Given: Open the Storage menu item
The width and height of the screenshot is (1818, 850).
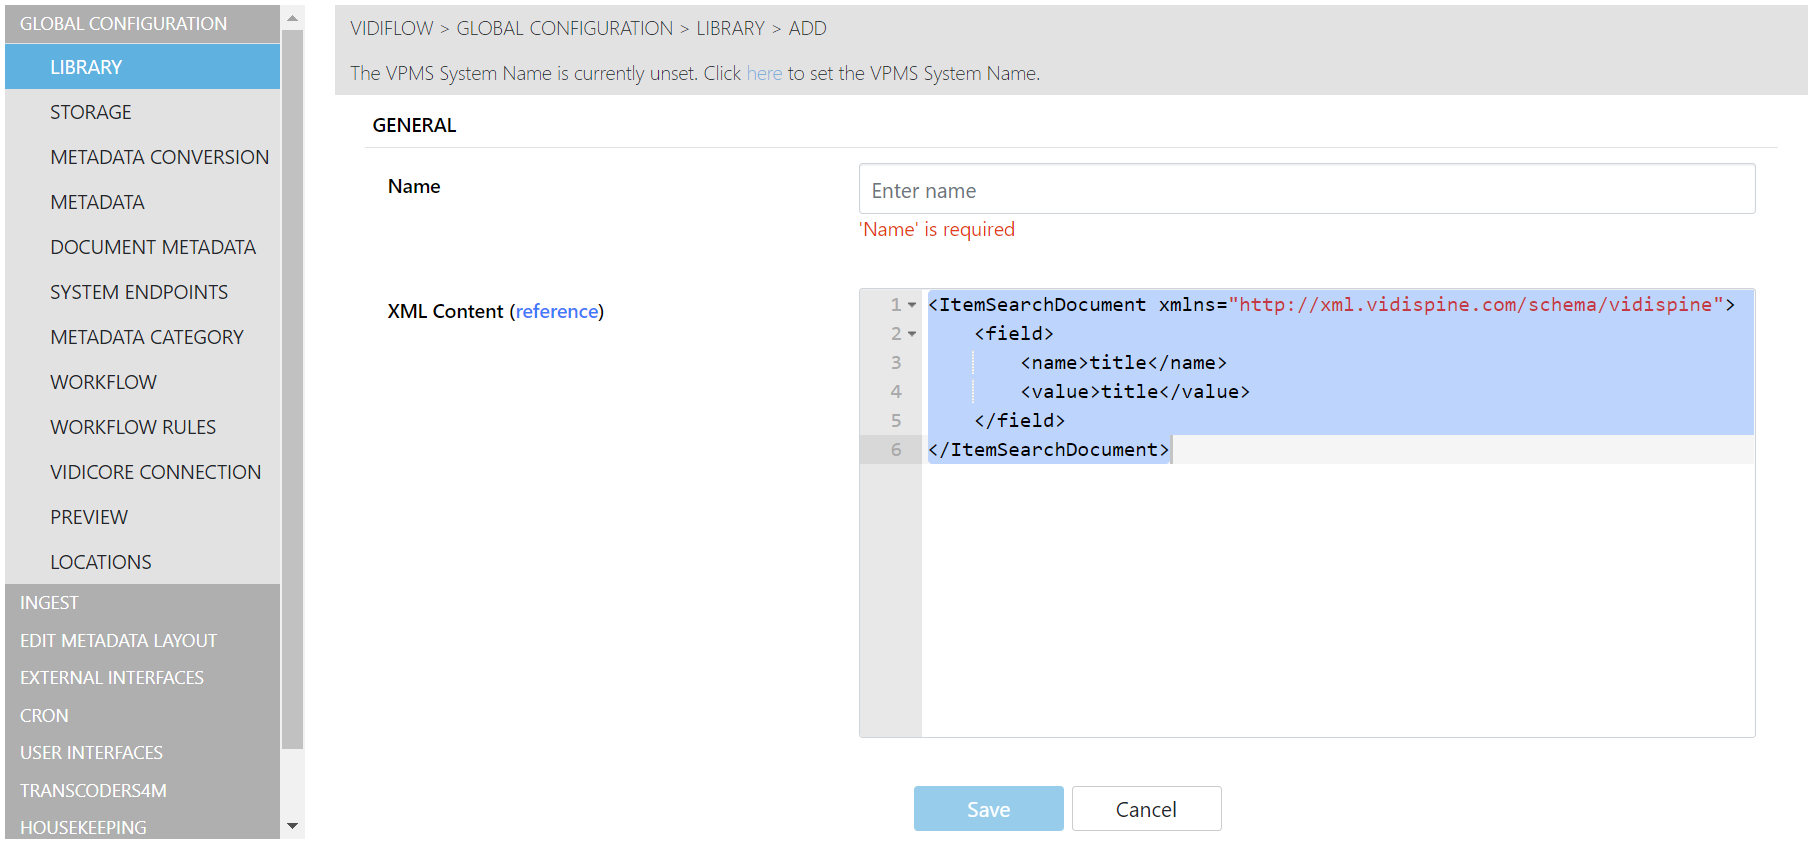Looking at the screenshot, I should click(x=91, y=113).
